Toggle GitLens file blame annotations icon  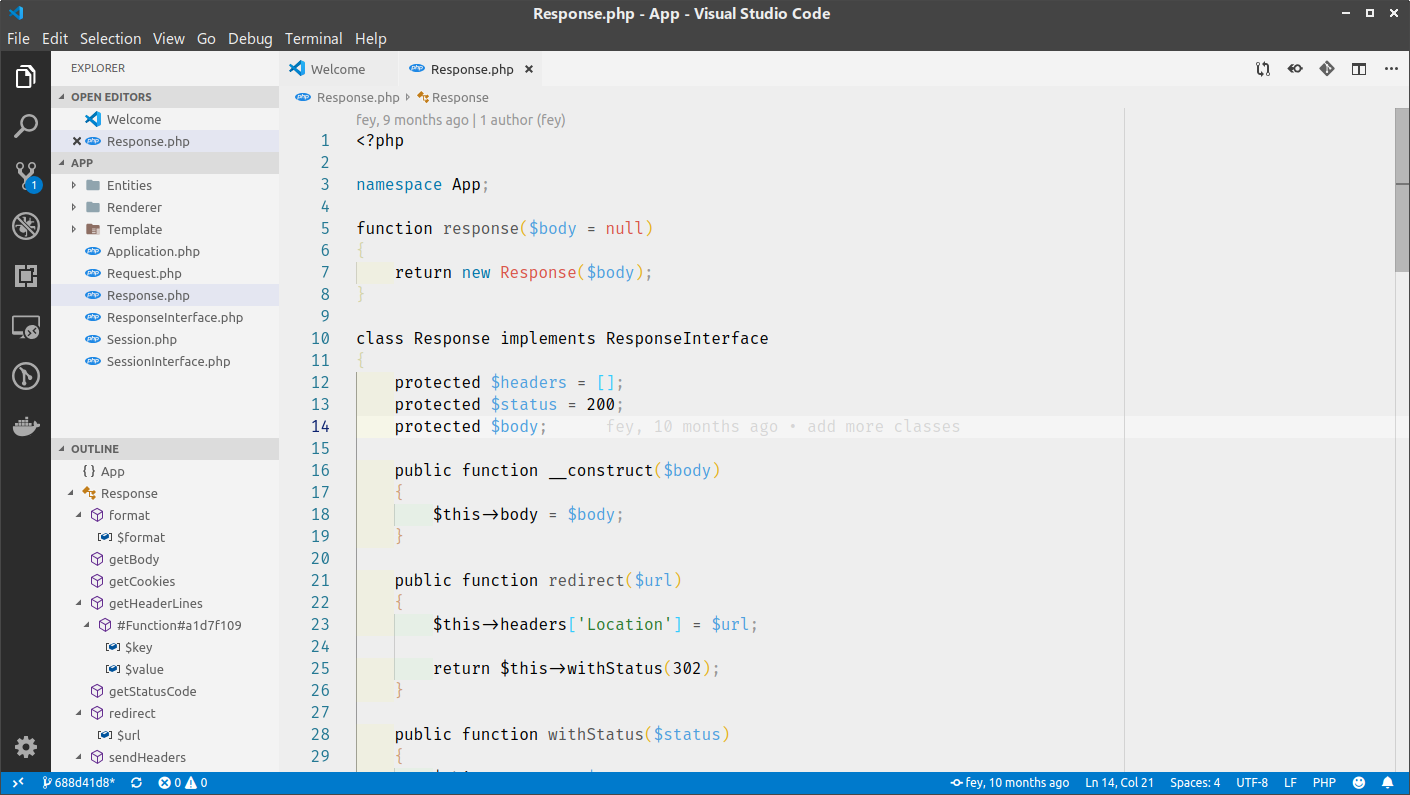[x=1294, y=69]
